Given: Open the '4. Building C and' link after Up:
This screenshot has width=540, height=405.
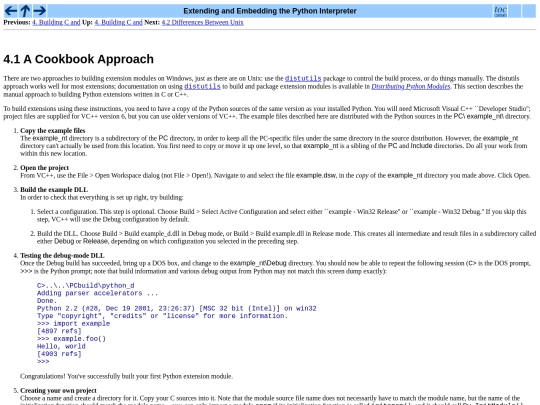Looking at the screenshot, I should tap(118, 22).
